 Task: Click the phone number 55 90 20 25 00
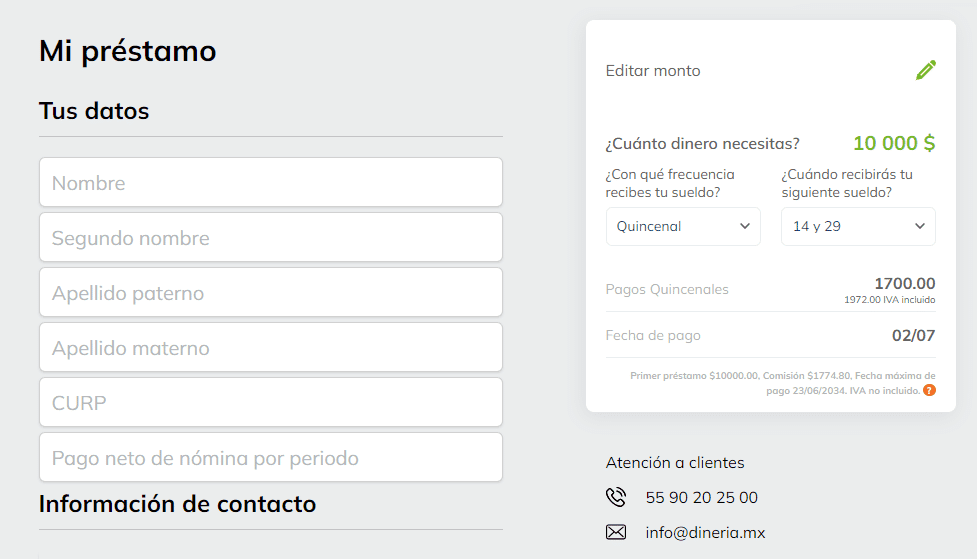tap(702, 497)
